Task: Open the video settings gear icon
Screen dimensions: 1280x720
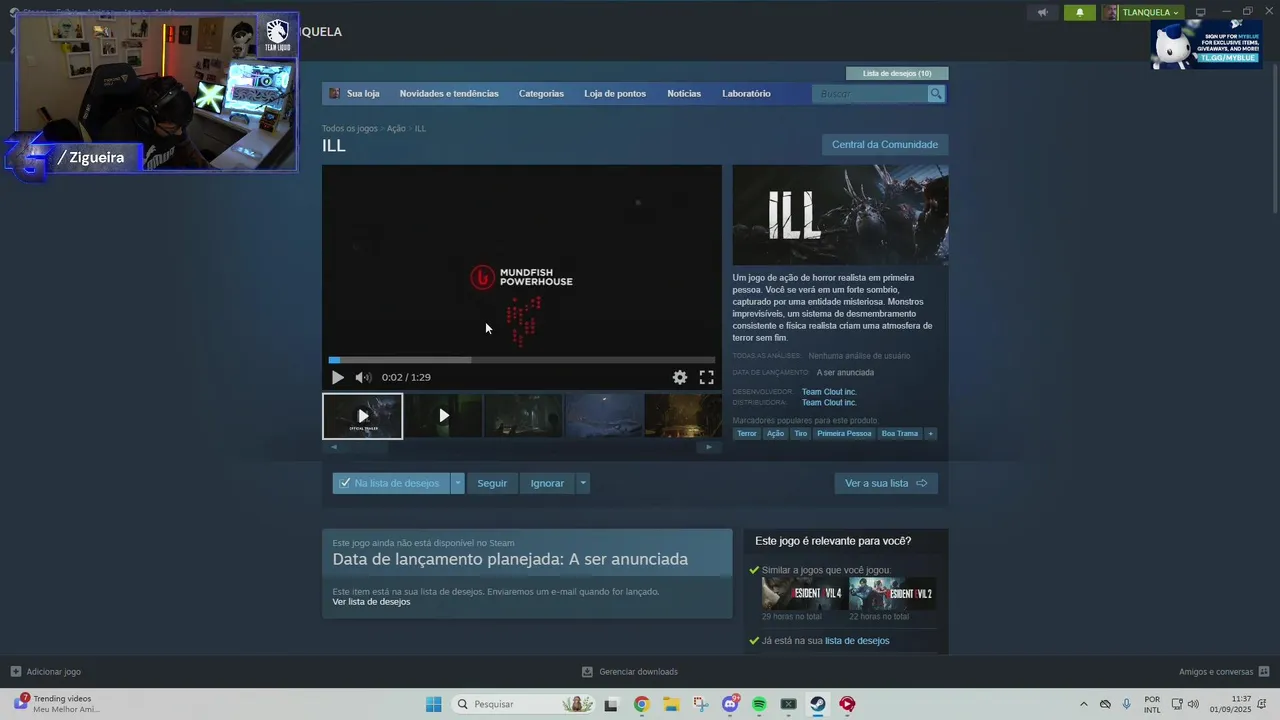Action: pos(680,377)
